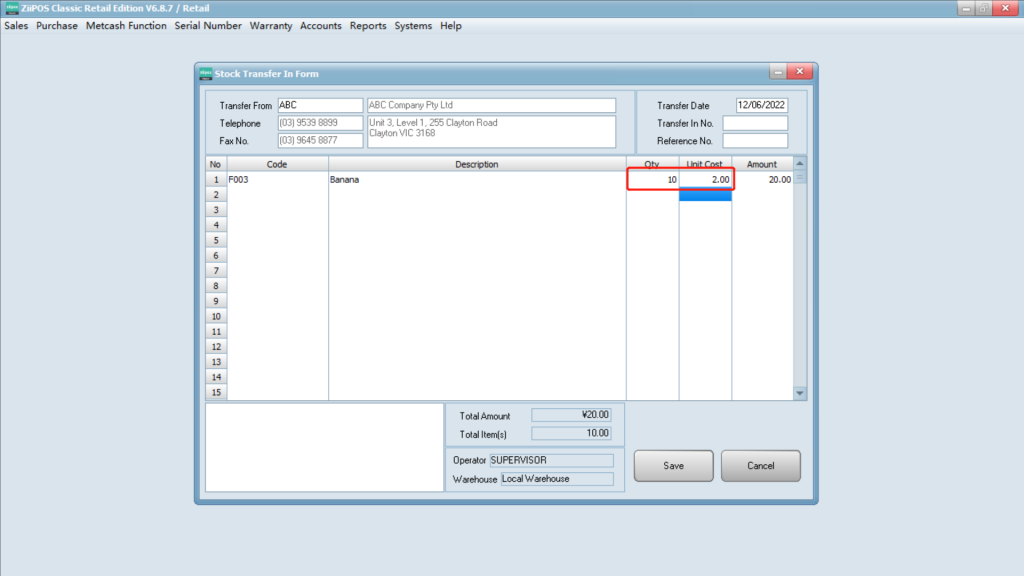Open the Sales menu
The image size is (1024, 576).
16,26
